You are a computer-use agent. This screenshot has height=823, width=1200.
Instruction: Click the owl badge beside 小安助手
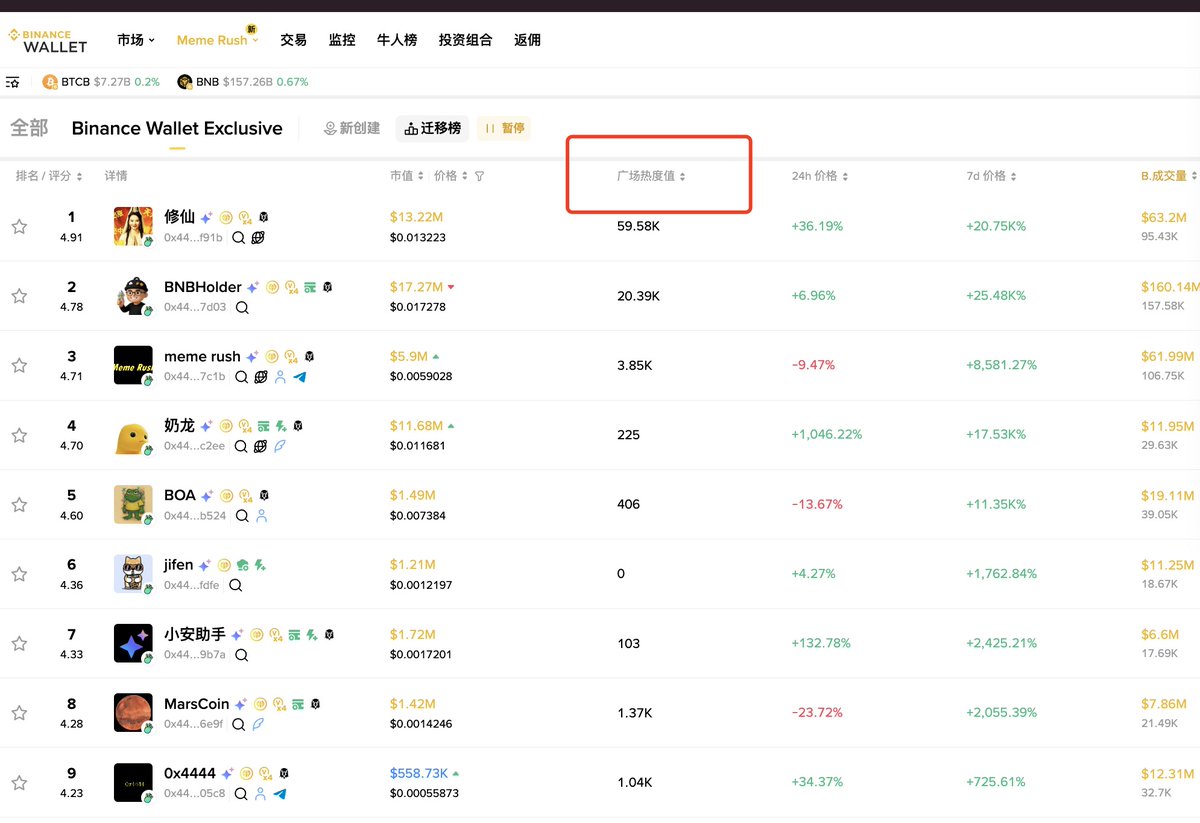pos(329,635)
